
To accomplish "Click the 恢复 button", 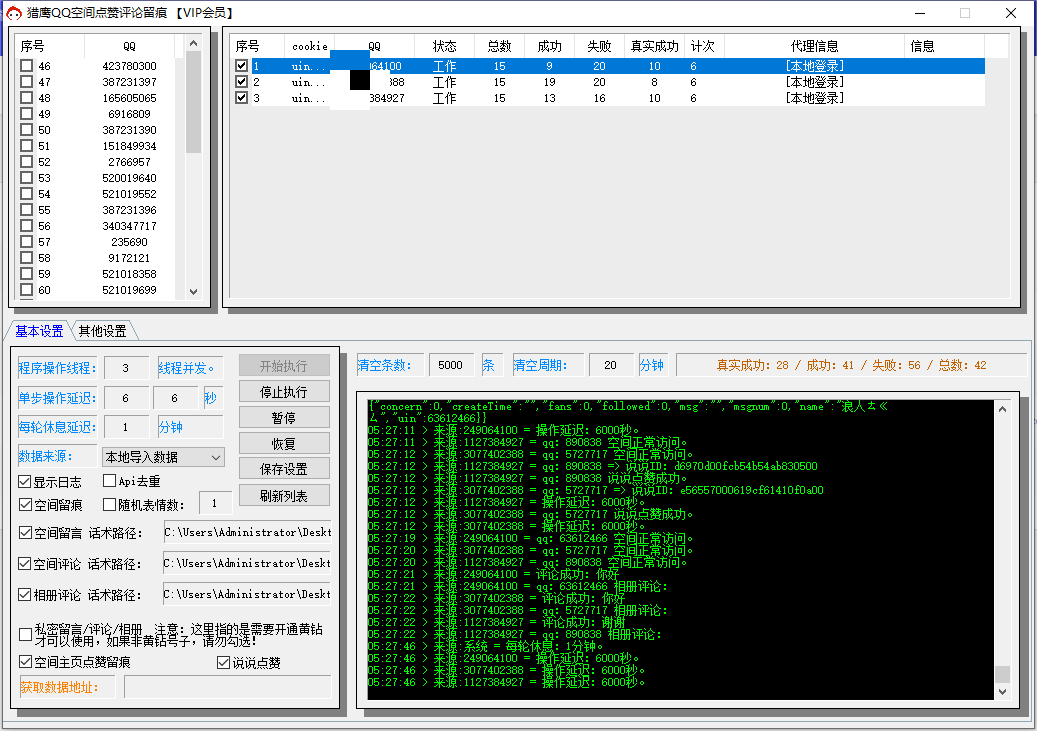I will [x=284, y=443].
